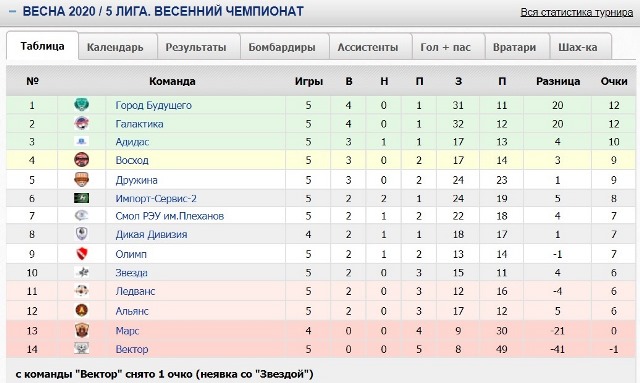Switch to the Календарь tab
640x383 pixels.
(x=116, y=47)
